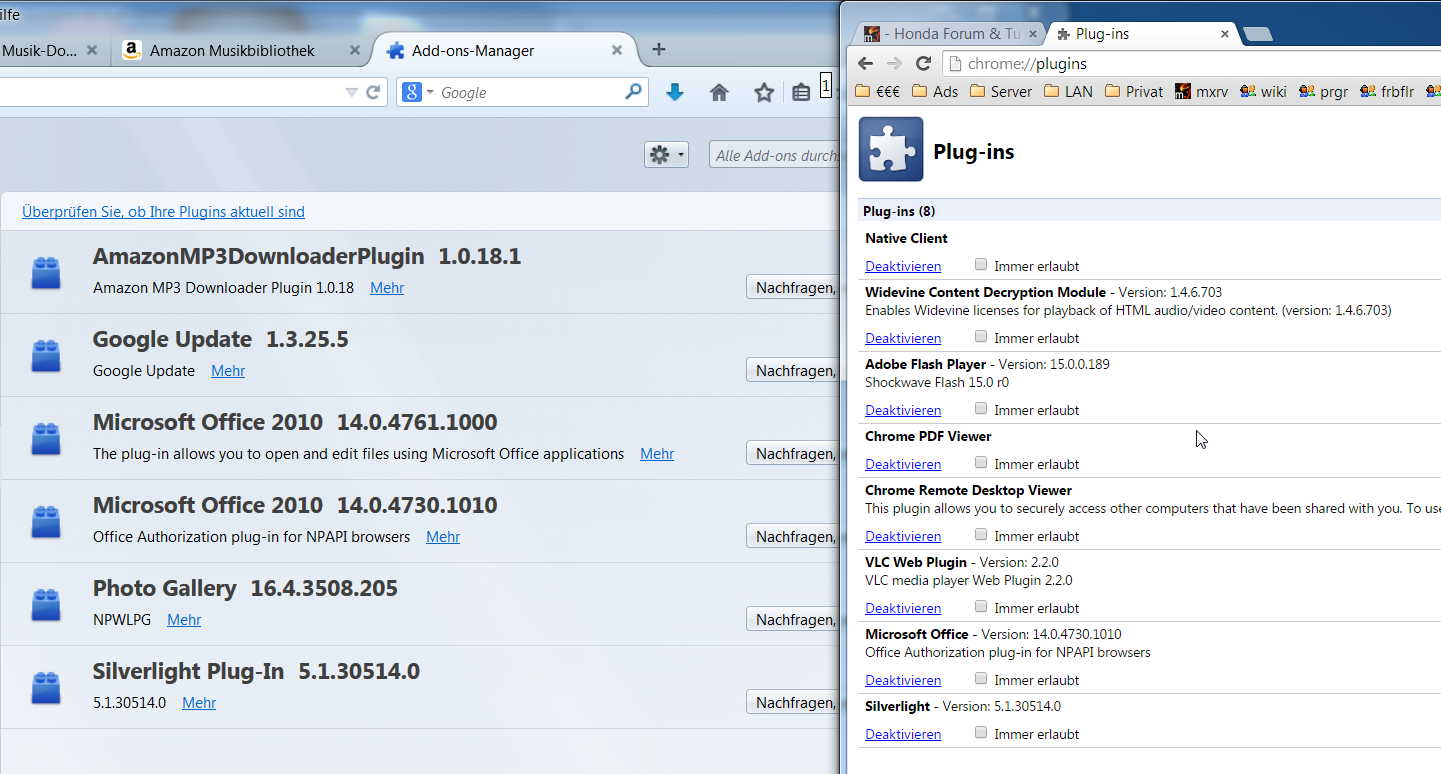The image size is (1441, 774).
Task: Click Silverlight Plug-In brick icon
Action: (x=46, y=687)
